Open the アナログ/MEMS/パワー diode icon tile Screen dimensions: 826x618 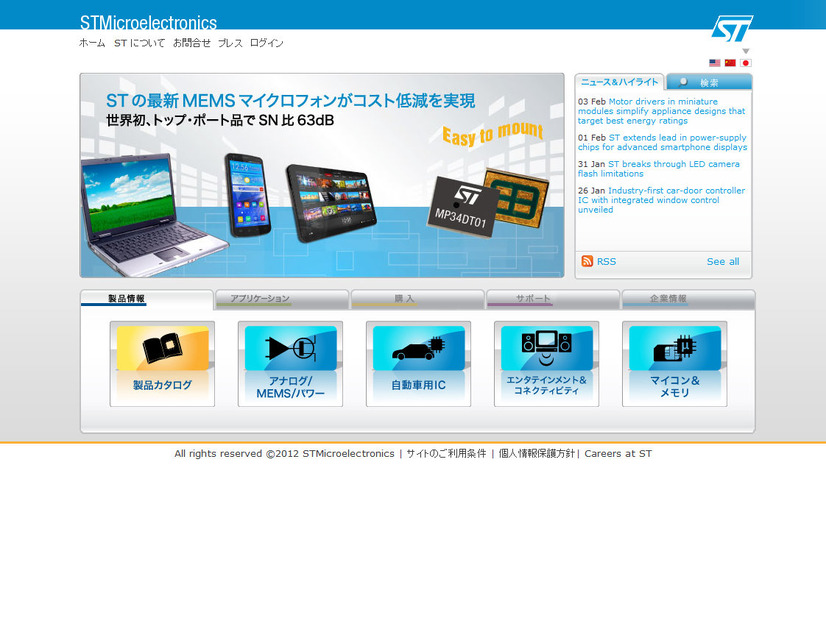290,364
